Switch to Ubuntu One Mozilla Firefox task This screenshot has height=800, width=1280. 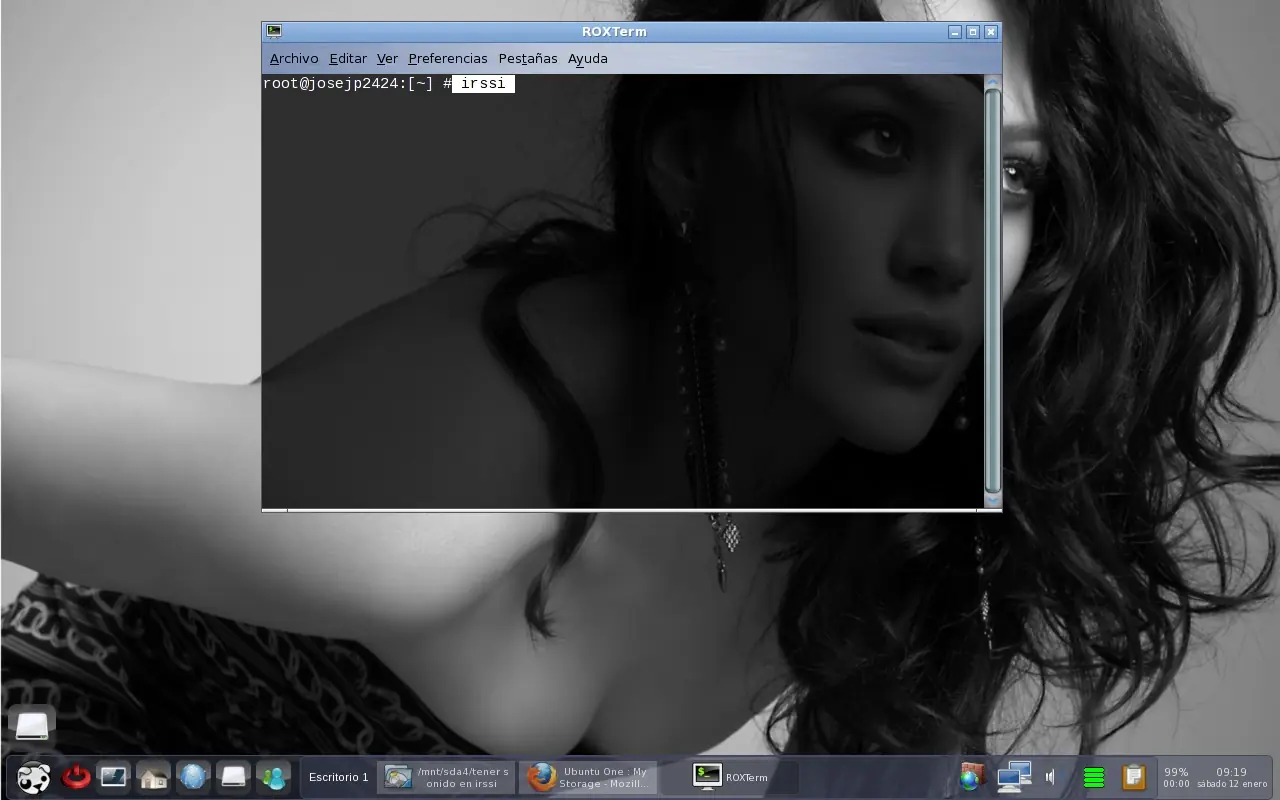pos(588,777)
